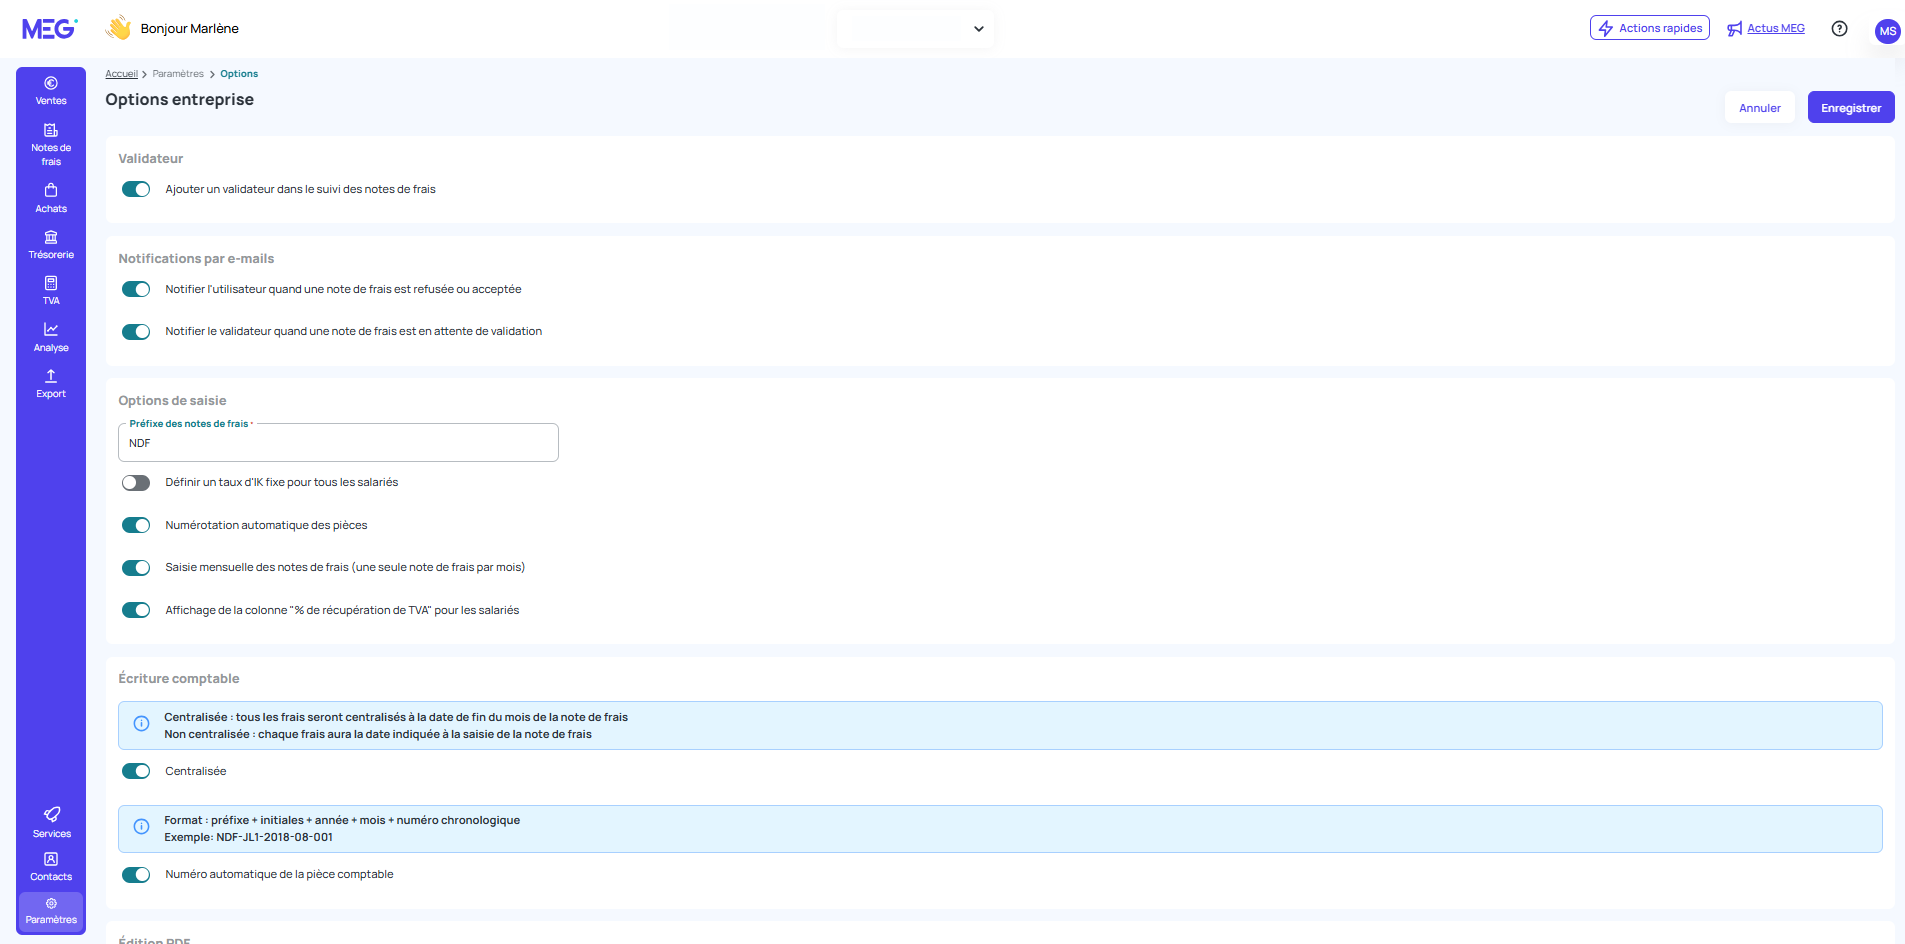The width and height of the screenshot is (1905, 944).
Task: Open Analyse chart icon
Action: point(51,329)
